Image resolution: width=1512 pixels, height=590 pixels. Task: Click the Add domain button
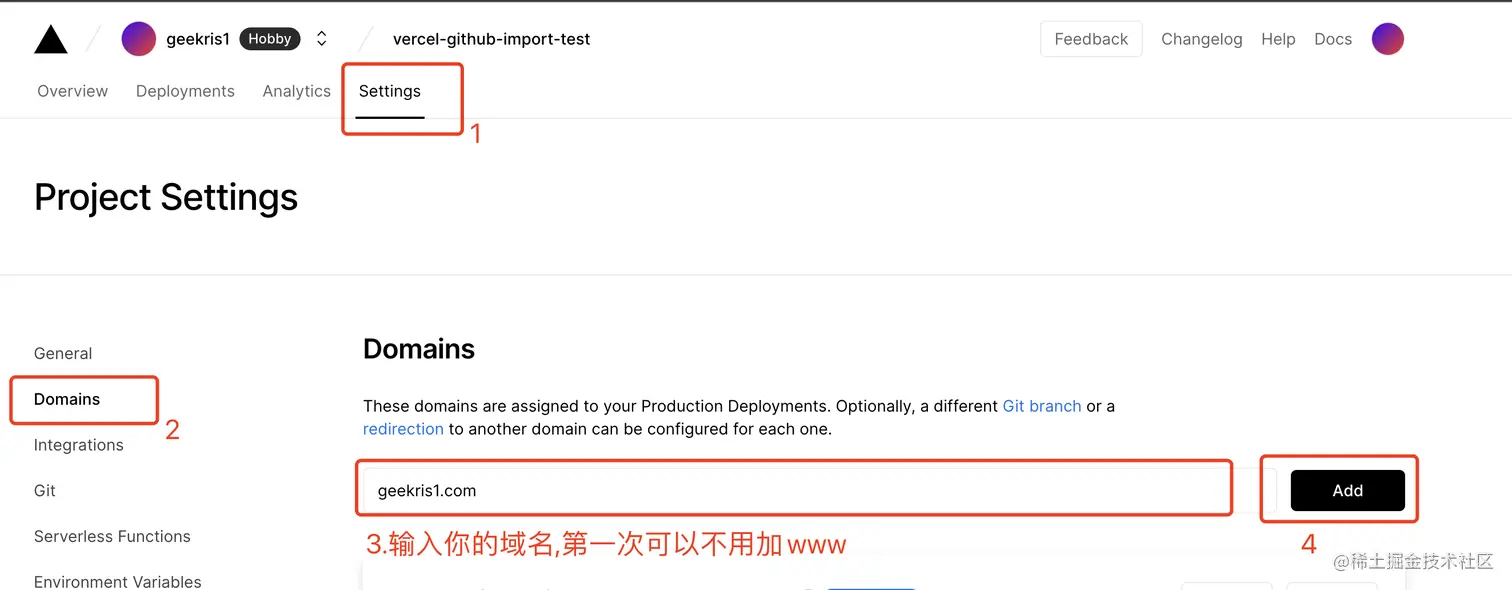tap(1348, 490)
